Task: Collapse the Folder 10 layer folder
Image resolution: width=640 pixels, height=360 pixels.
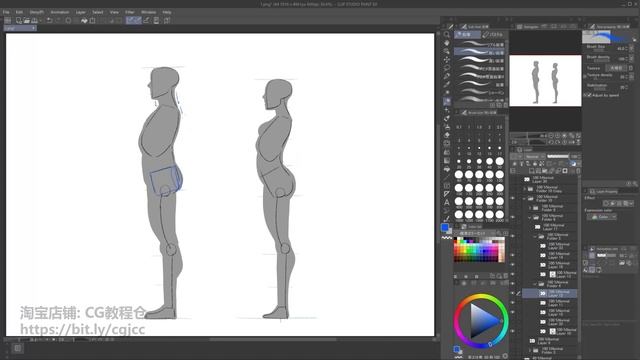Action: pyautogui.click(x=525, y=198)
